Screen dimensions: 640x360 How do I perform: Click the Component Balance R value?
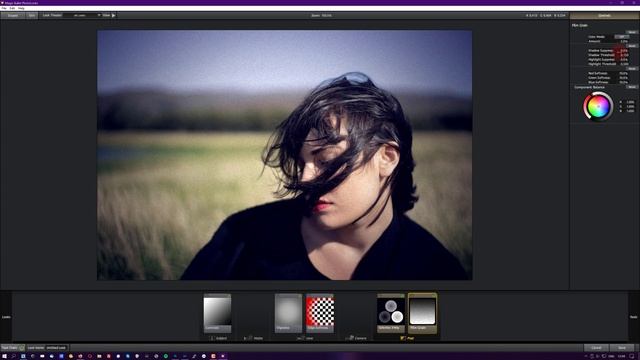630,102
